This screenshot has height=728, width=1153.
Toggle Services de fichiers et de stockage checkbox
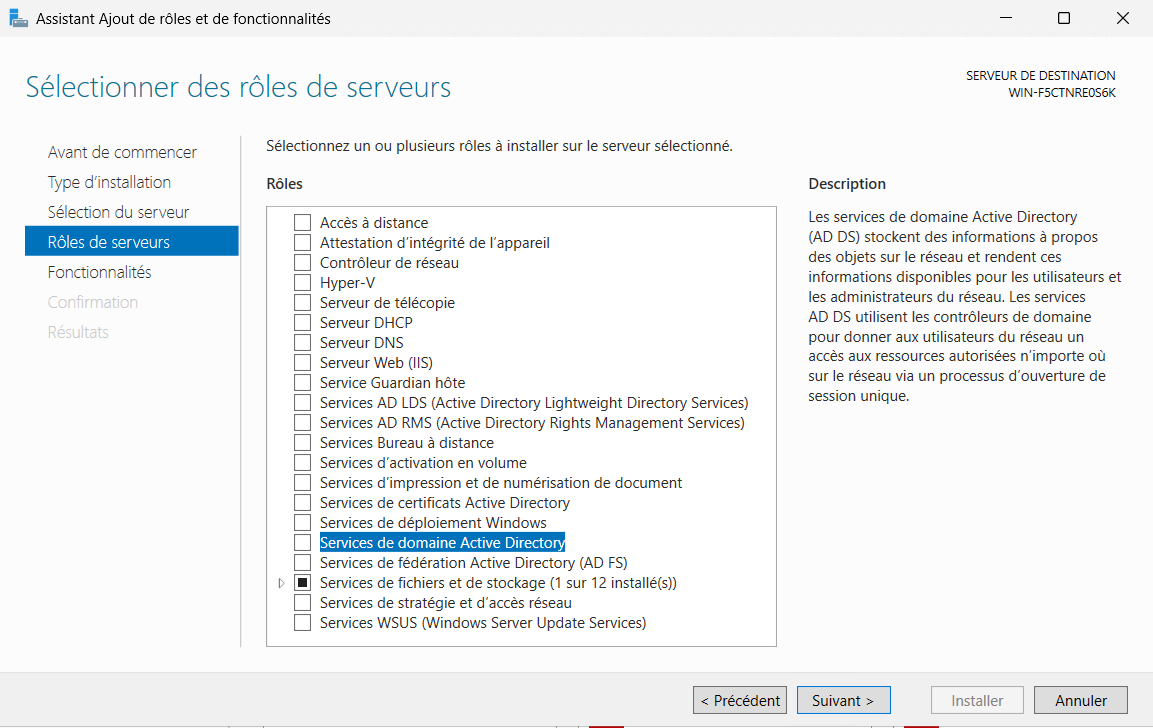(x=302, y=583)
